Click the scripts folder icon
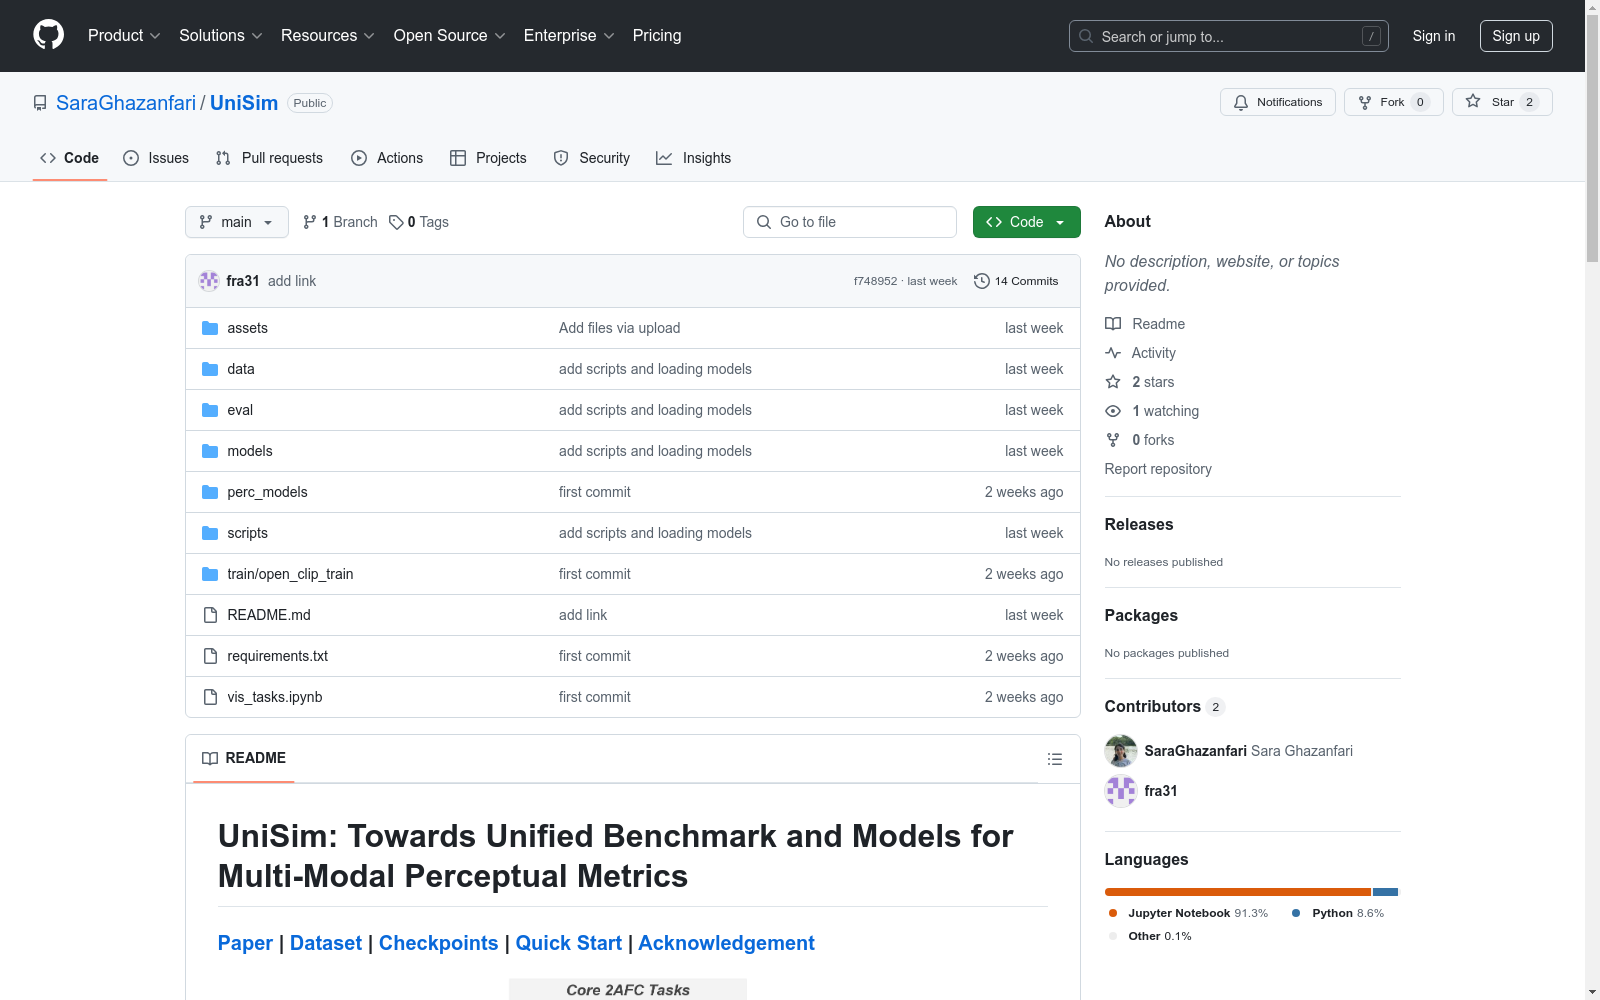 click(x=210, y=533)
